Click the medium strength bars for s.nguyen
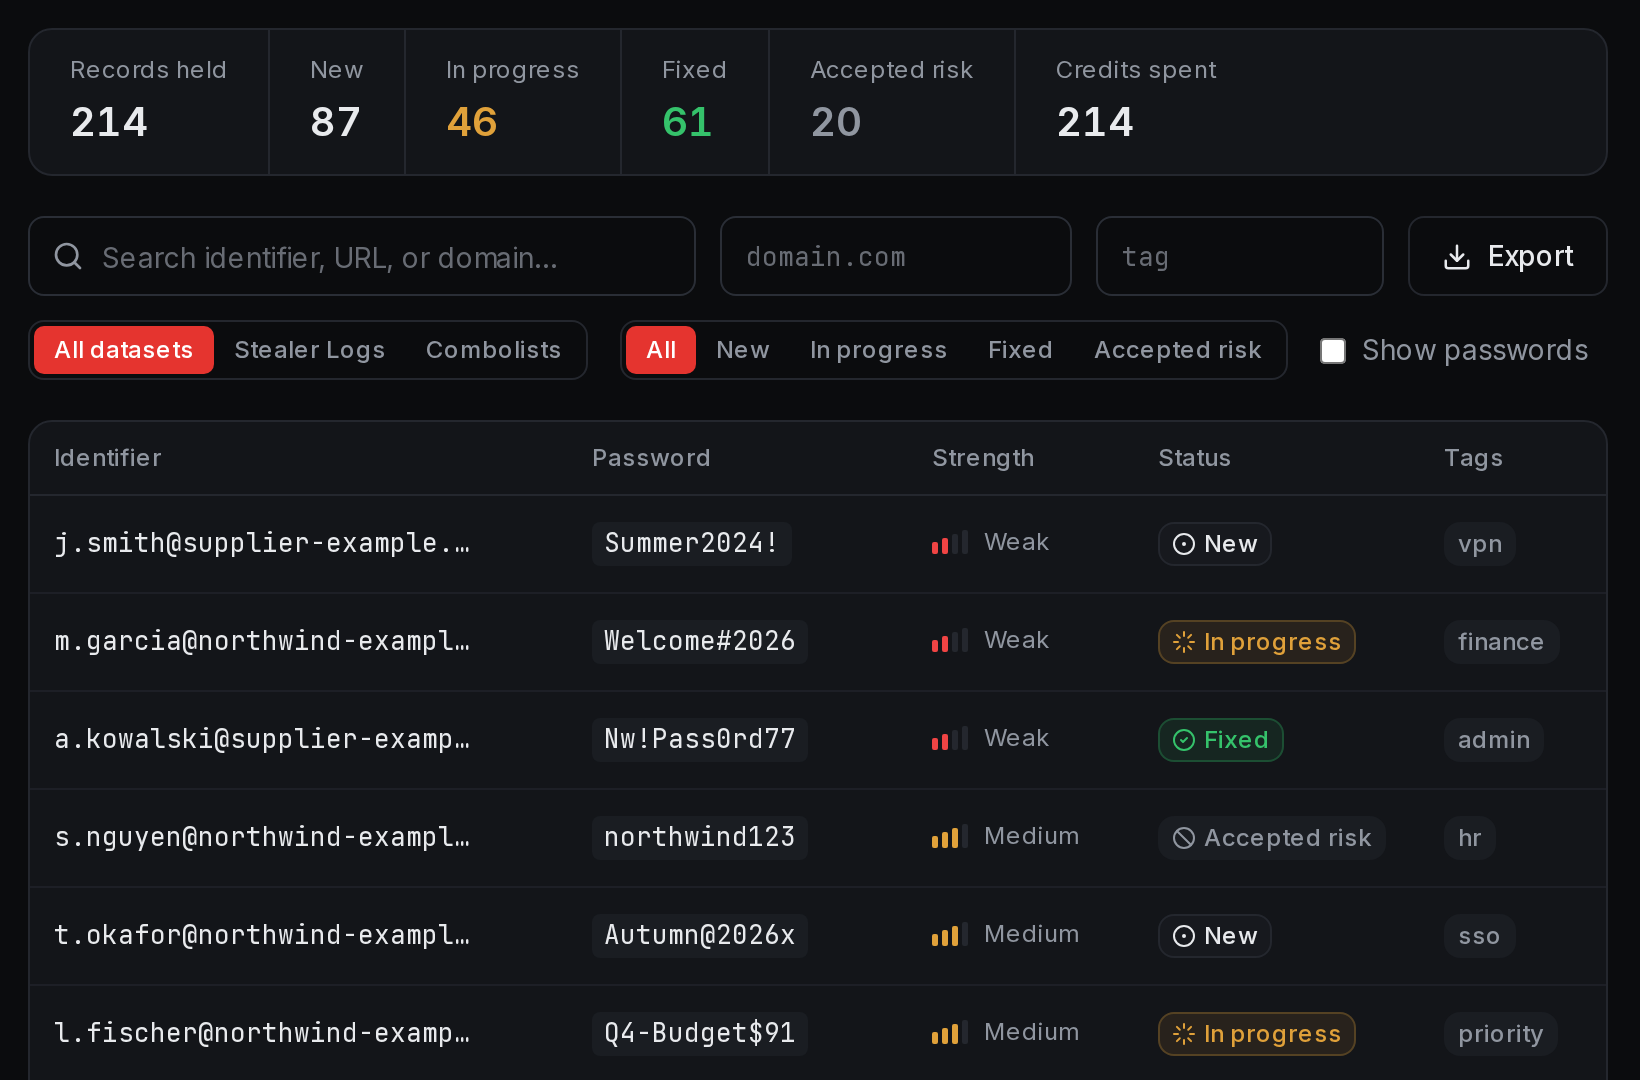The height and width of the screenshot is (1080, 1640). tap(950, 837)
